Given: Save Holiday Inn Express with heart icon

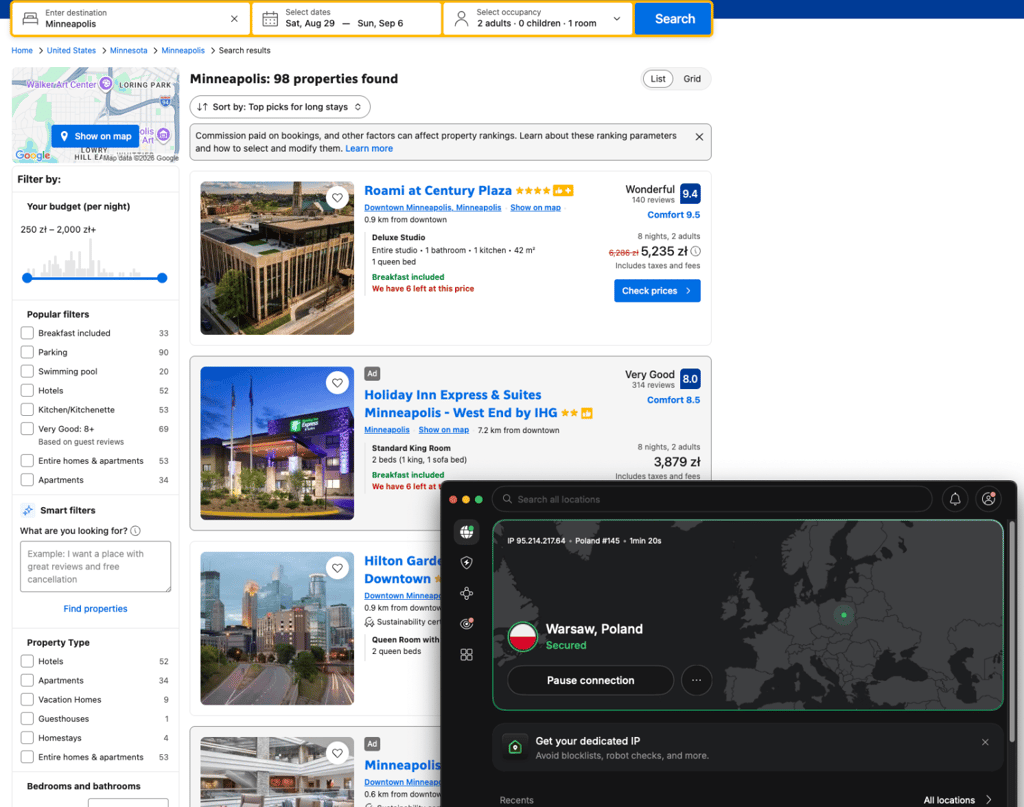Looking at the screenshot, I should (337, 383).
